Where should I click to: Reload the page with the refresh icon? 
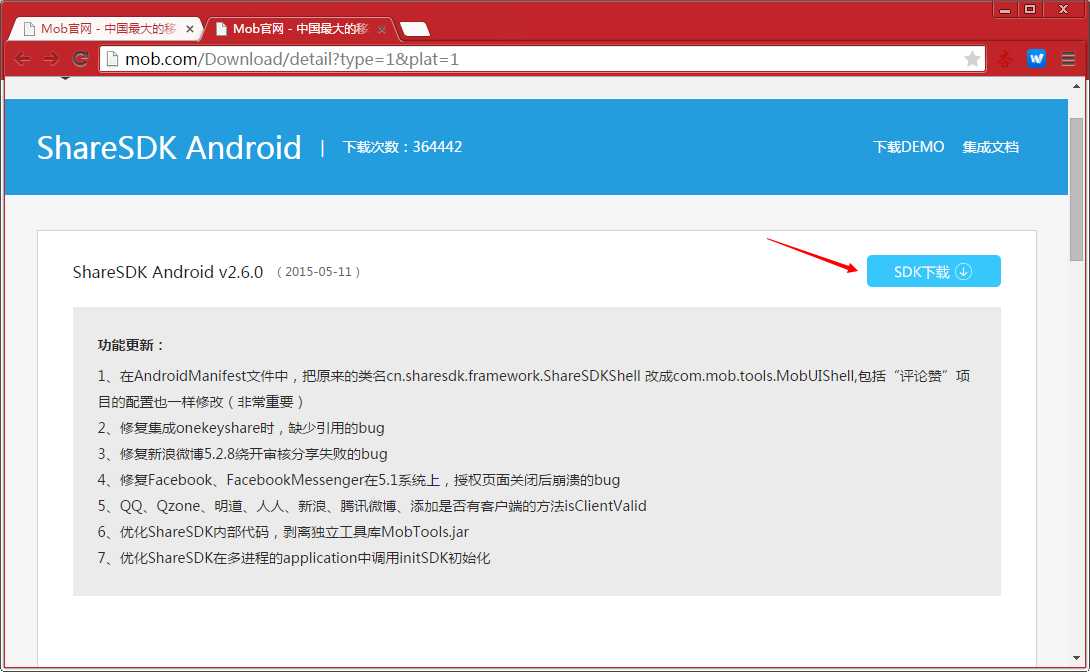[80, 59]
